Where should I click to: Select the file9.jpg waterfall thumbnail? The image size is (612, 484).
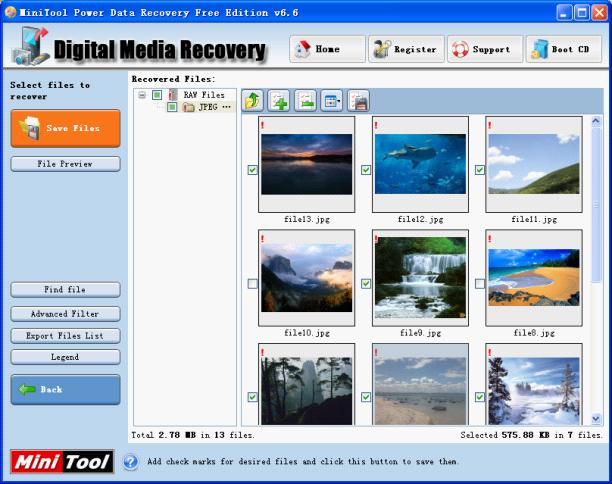click(420, 278)
